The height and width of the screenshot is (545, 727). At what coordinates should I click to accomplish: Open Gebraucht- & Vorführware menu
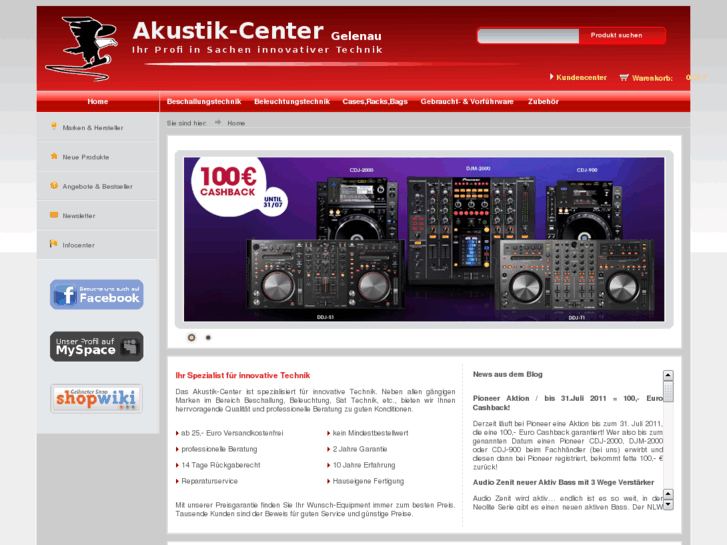click(x=467, y=102)
